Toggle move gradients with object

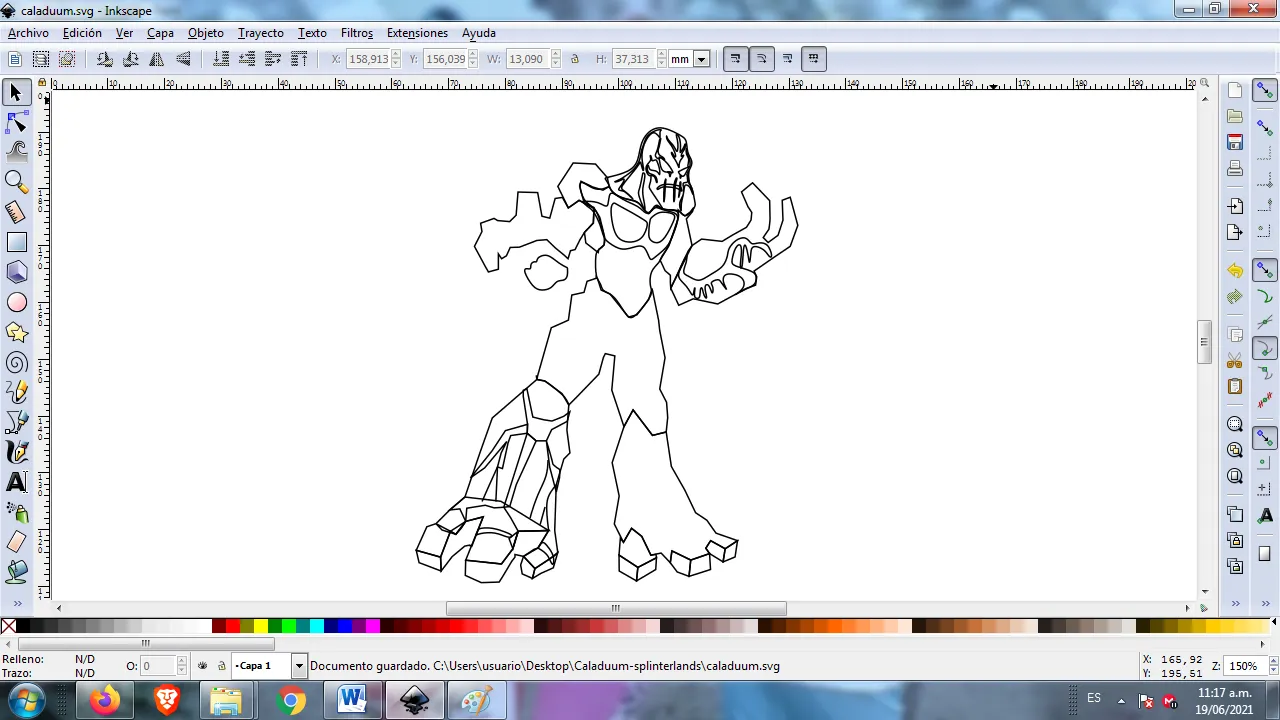[787, 59]
